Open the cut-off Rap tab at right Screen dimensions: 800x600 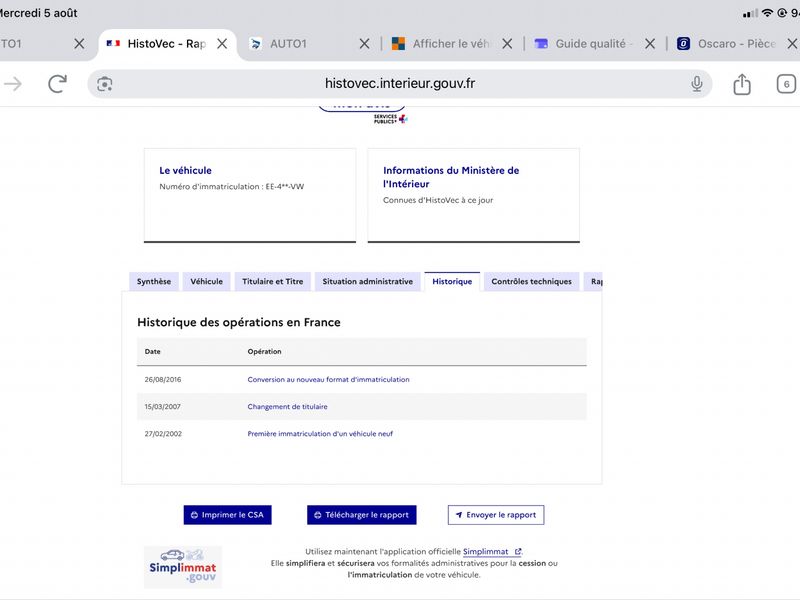click(593, 282)
